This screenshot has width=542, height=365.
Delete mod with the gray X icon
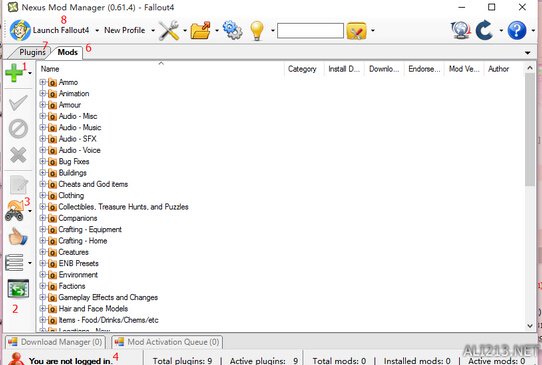[x=18, y=155]
